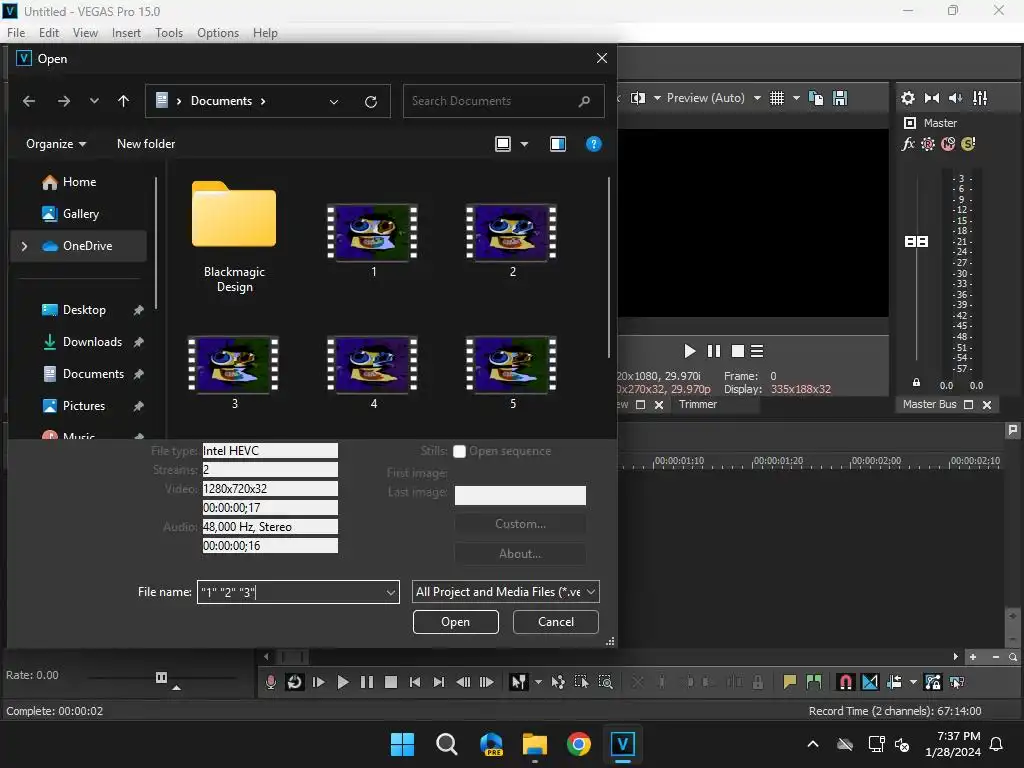Open the Tools menu

tap(168, 33)
